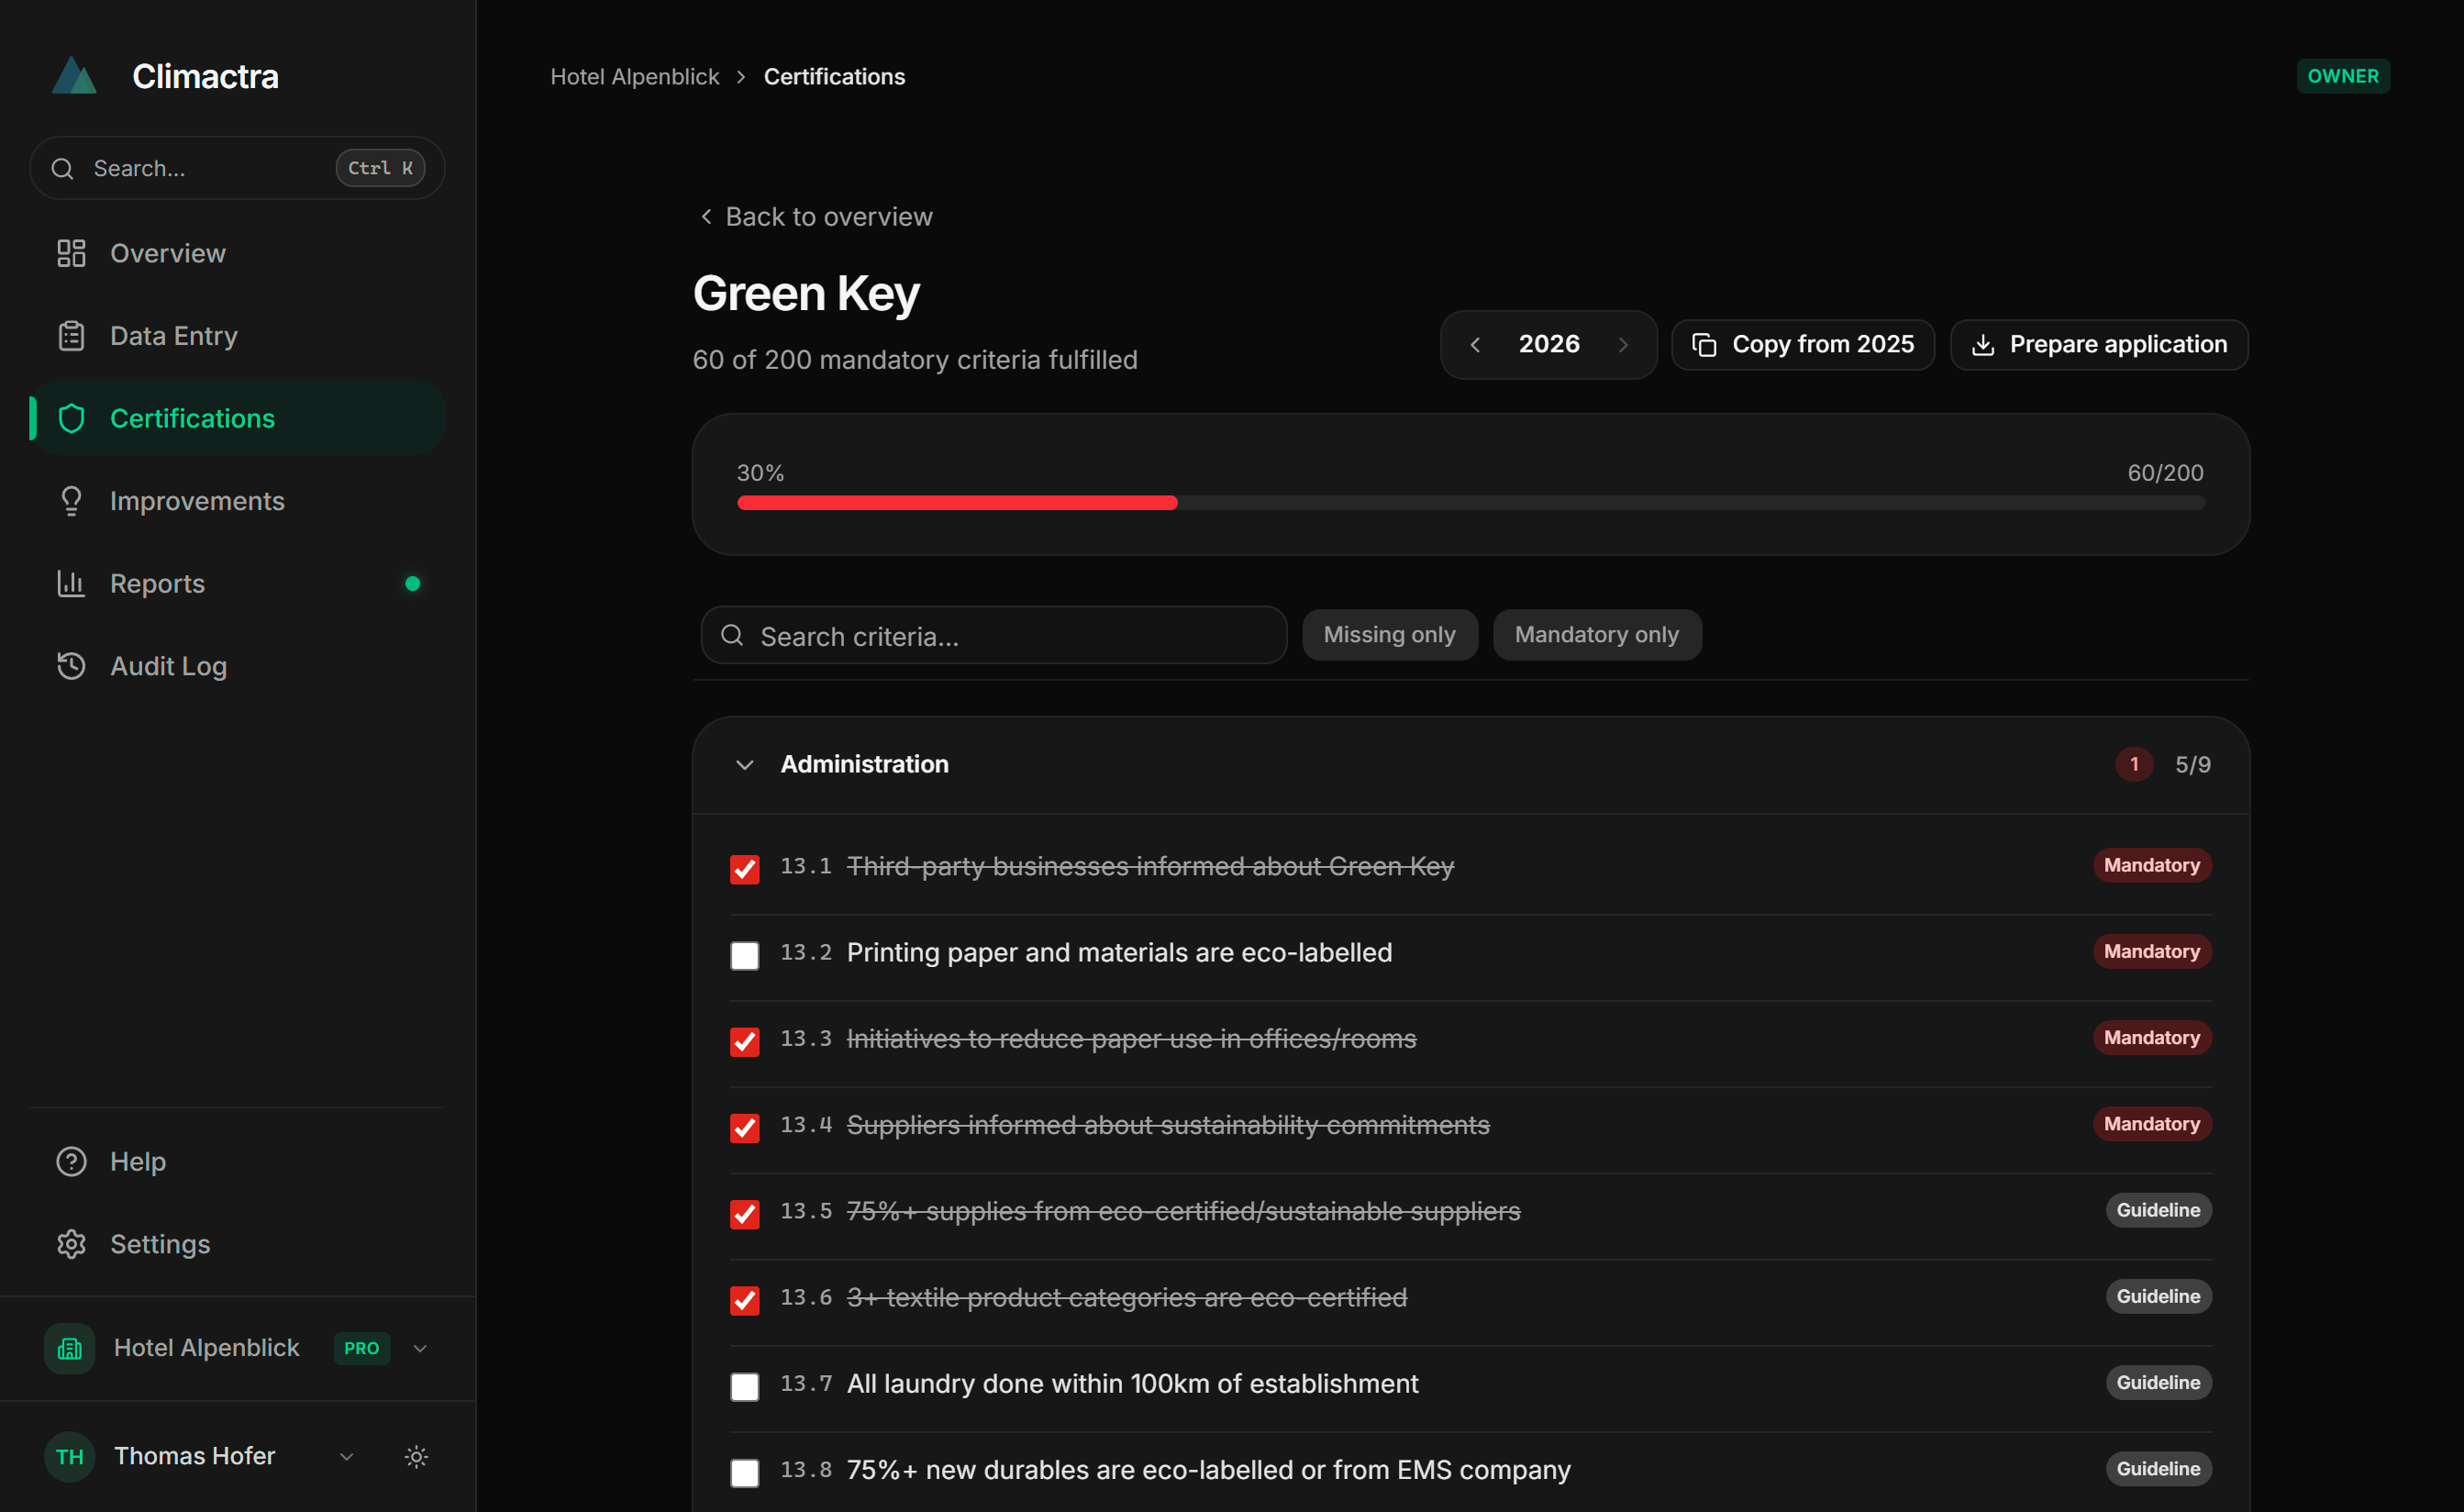Click Hotel Alpenblick breadcrumb link
Screen dimensions: 2464x1512
click(634, 77)
